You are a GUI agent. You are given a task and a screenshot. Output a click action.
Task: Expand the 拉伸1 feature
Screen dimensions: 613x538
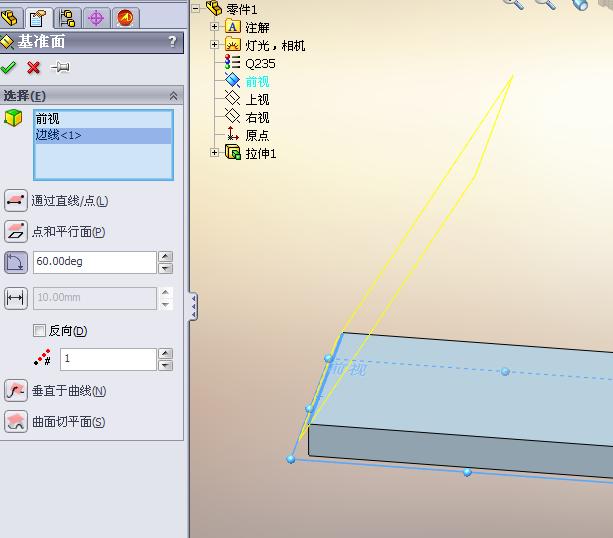pos(214,152)
